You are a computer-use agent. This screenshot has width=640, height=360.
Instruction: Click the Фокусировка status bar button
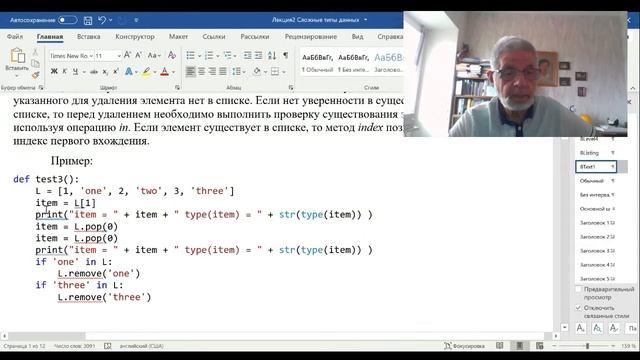click(x=464, y=346)
